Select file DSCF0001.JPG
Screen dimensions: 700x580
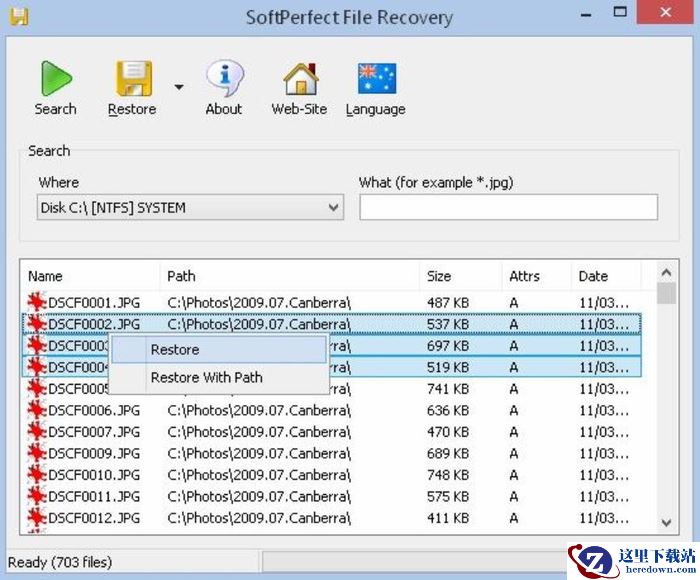(94, 303)
